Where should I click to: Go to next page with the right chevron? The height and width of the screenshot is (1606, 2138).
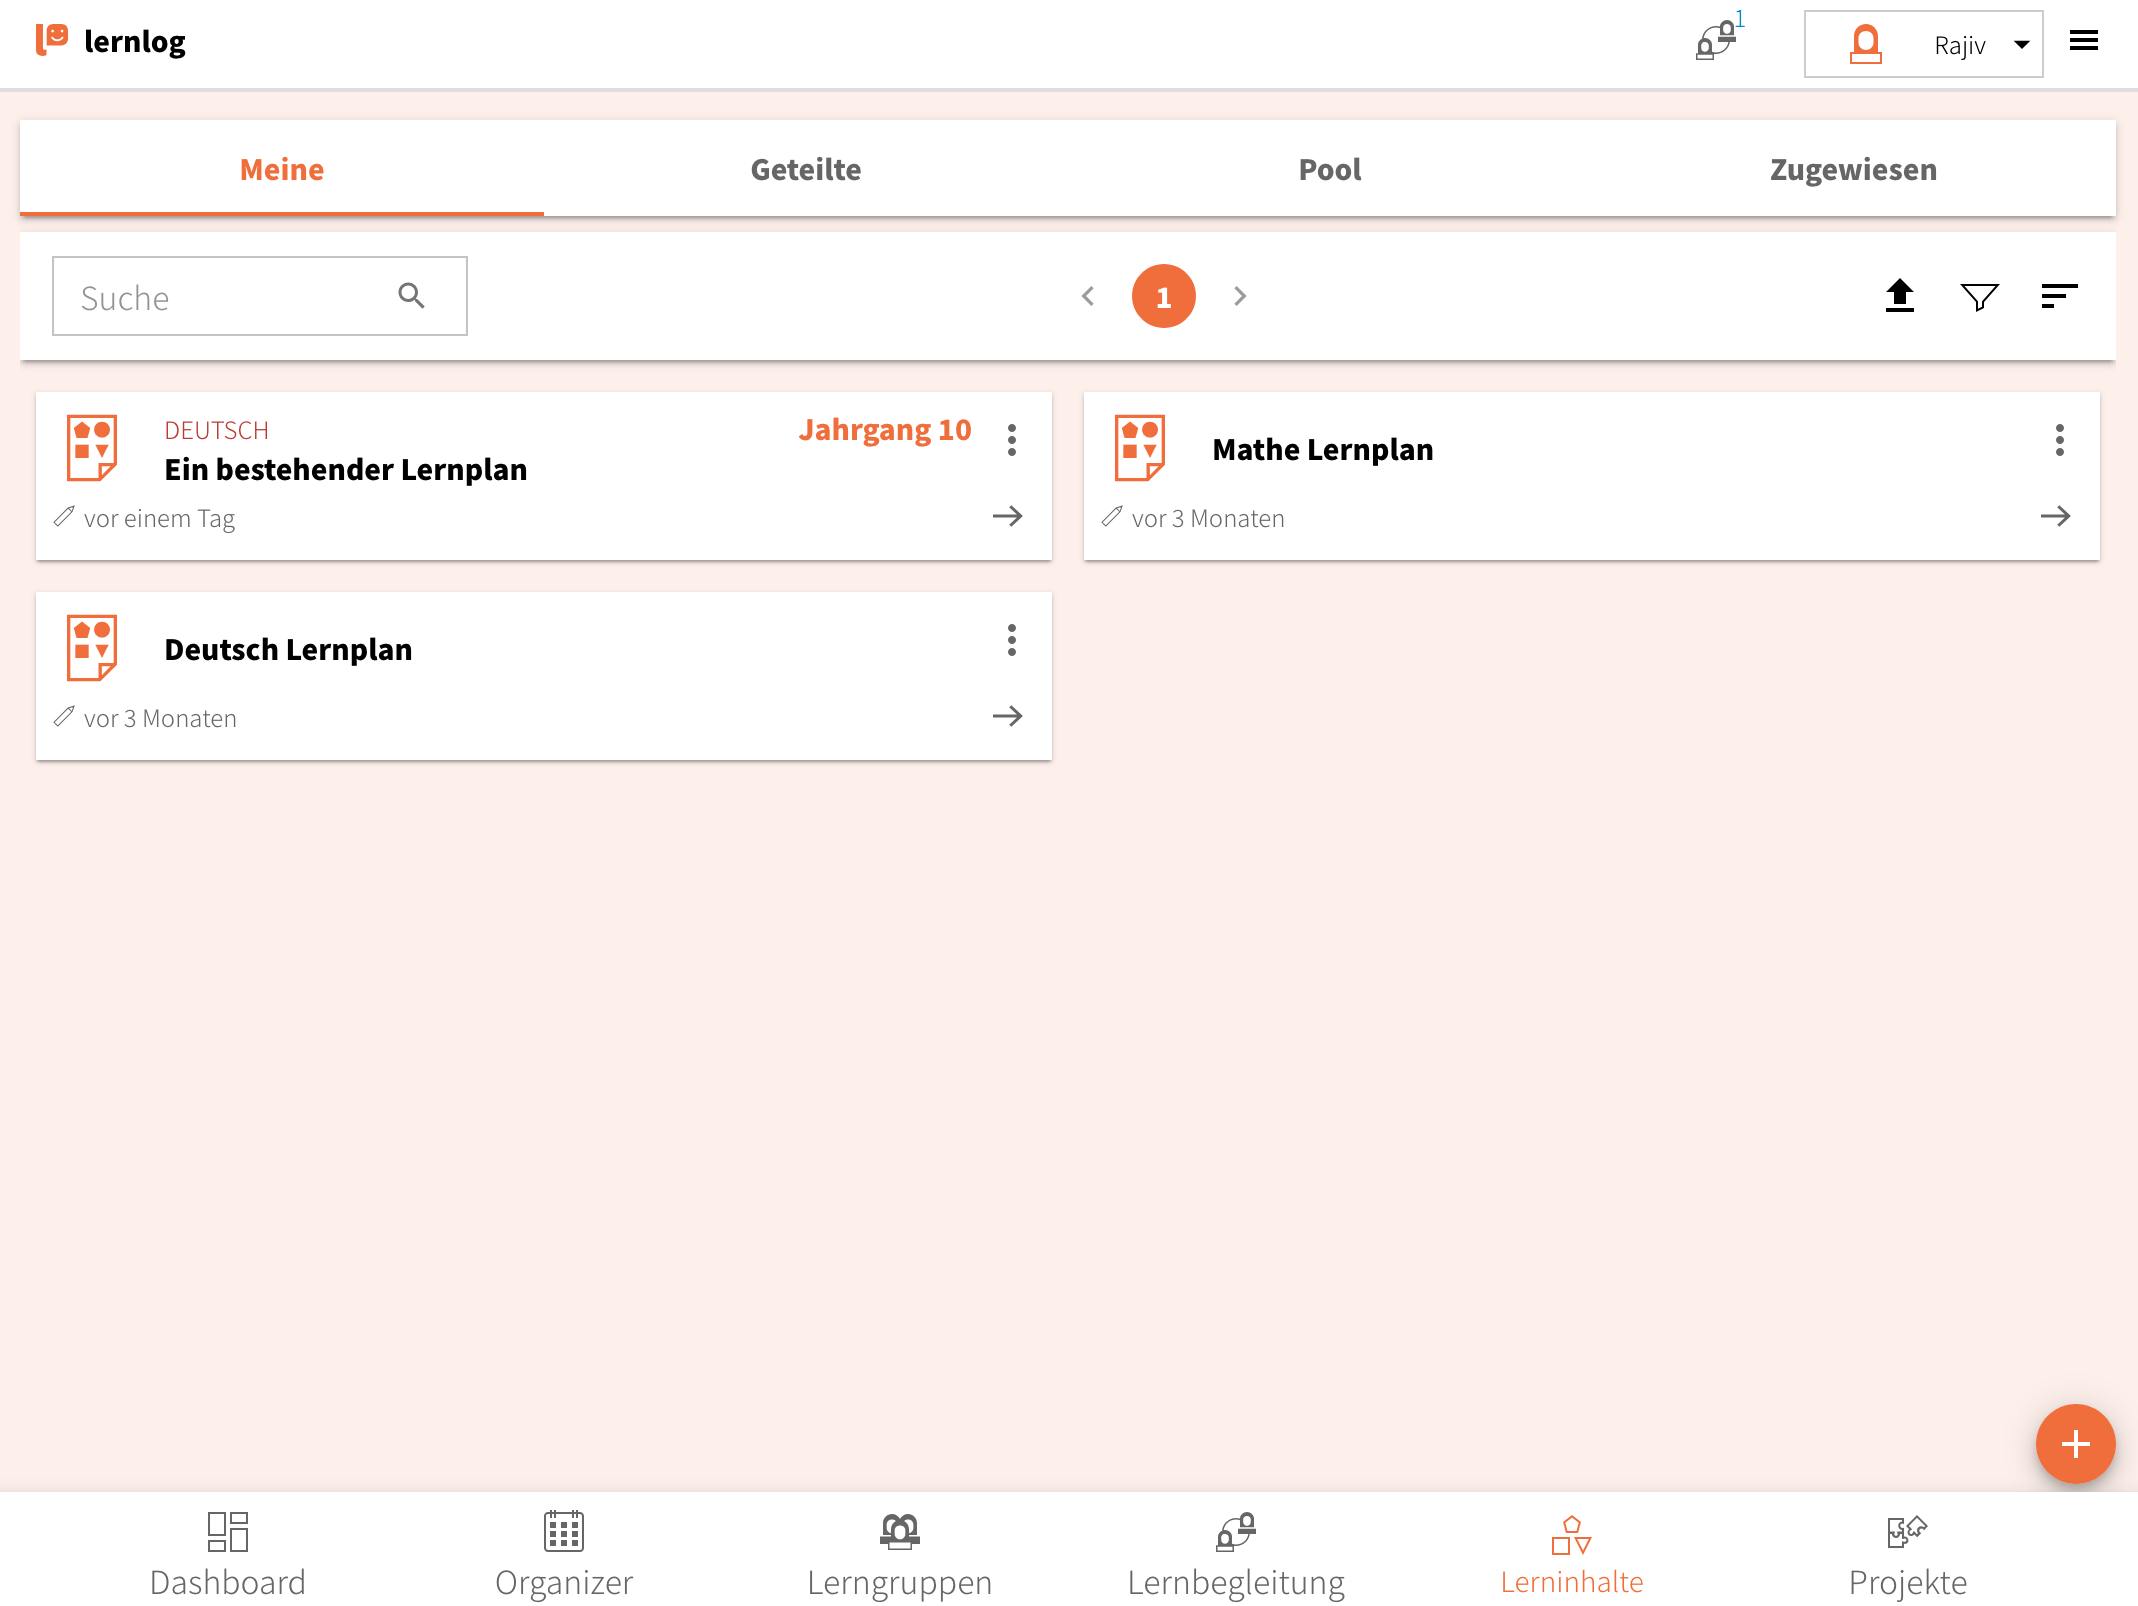(1240, 296)
